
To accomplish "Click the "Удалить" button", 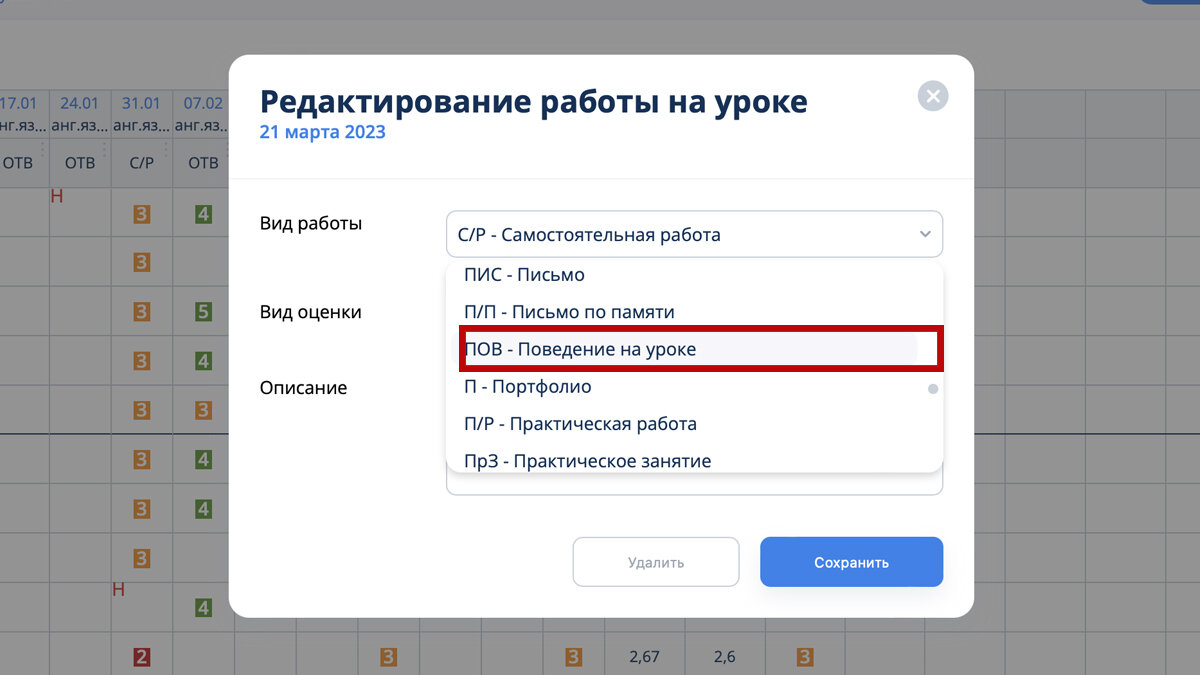I will pyautogui.click(x=655, y=561).
